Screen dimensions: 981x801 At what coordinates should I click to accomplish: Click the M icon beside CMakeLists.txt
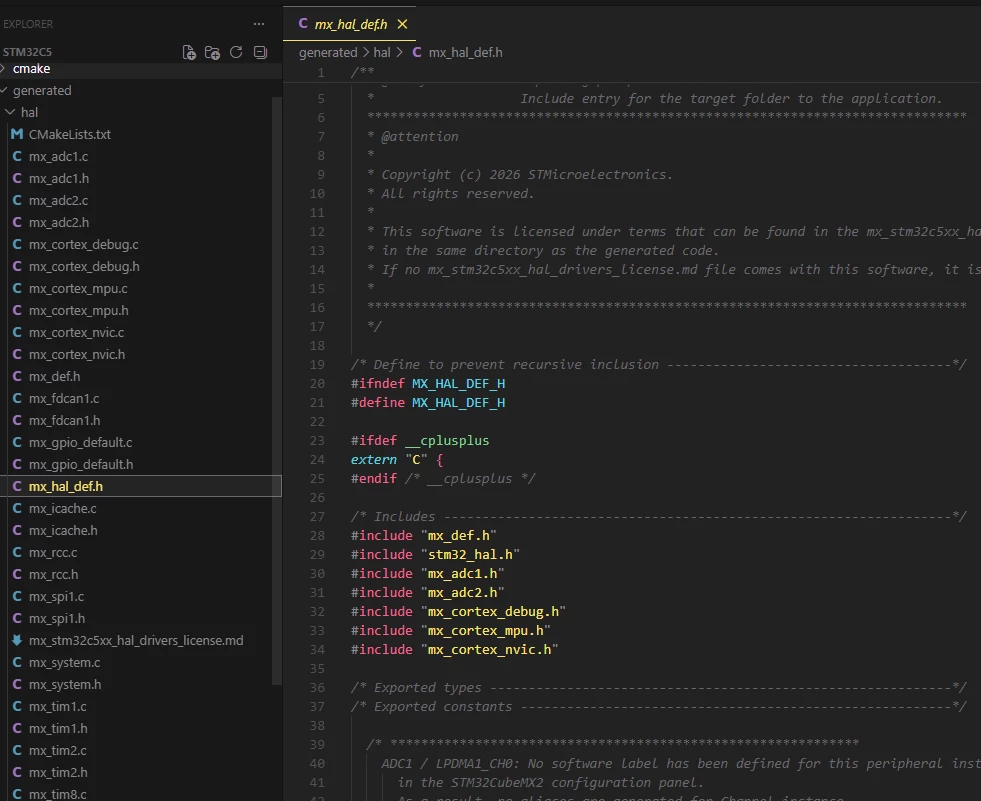pyautogui.click(x=17, y=135)
